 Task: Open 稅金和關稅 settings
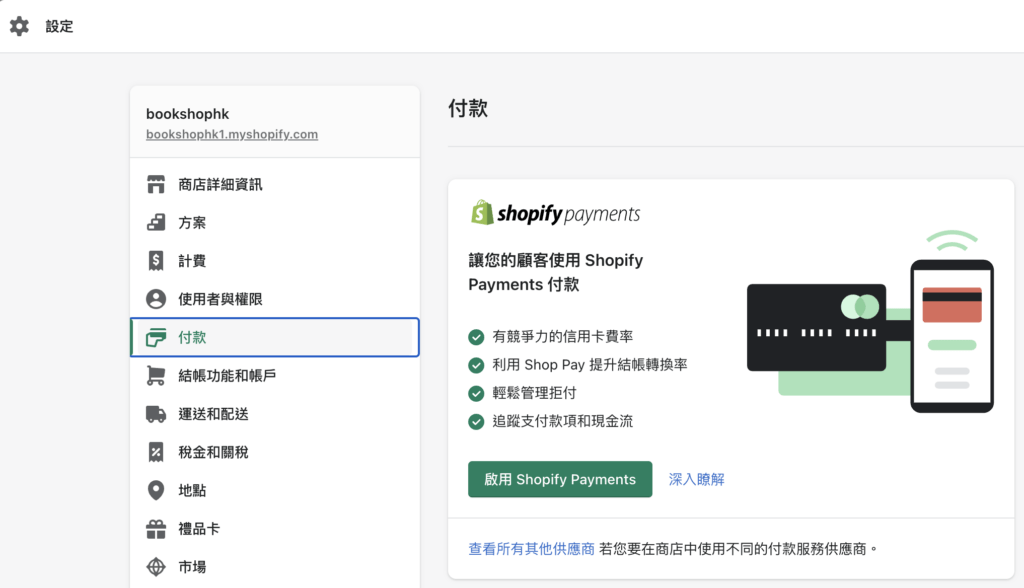(x=275, y=451)
